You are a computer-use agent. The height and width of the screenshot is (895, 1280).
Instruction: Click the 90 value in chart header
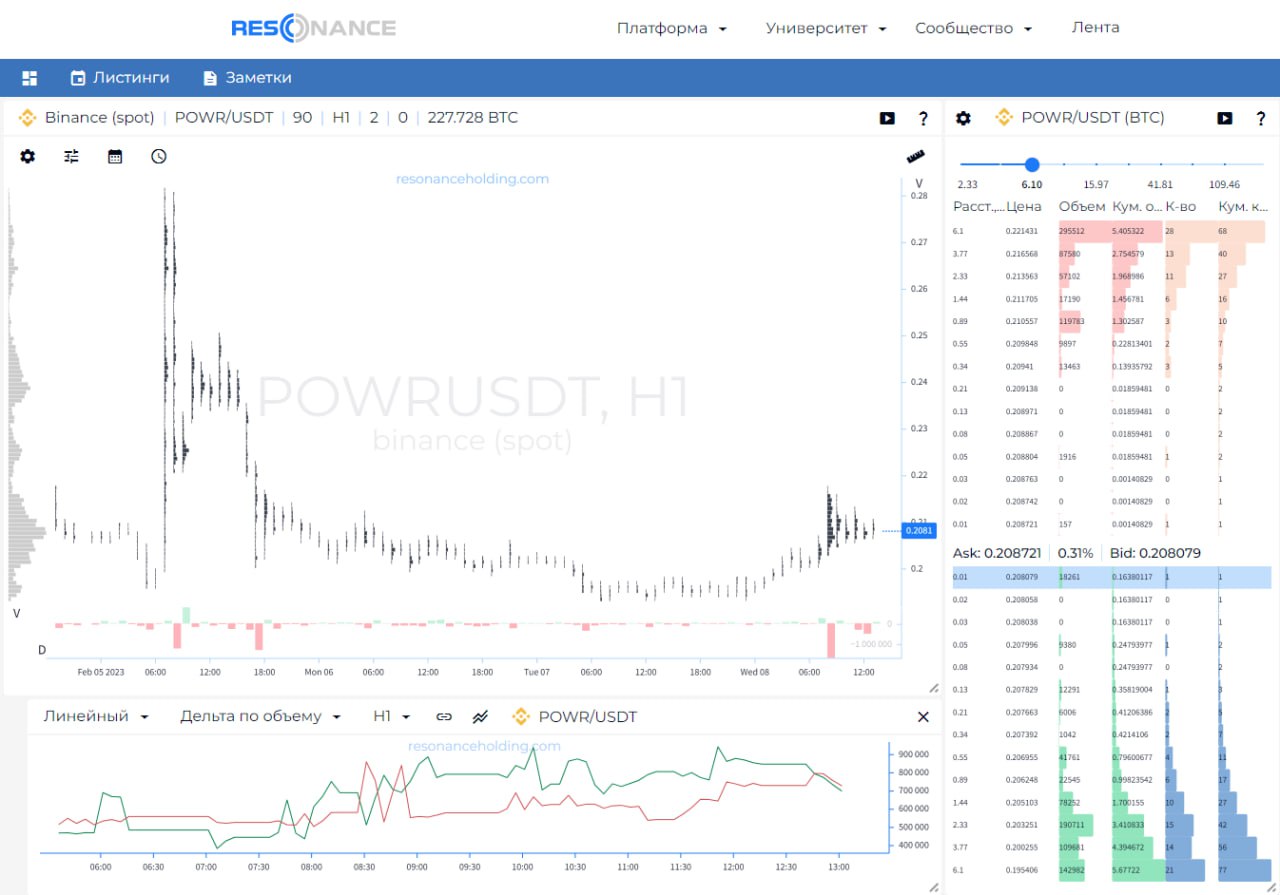(302, 118)
